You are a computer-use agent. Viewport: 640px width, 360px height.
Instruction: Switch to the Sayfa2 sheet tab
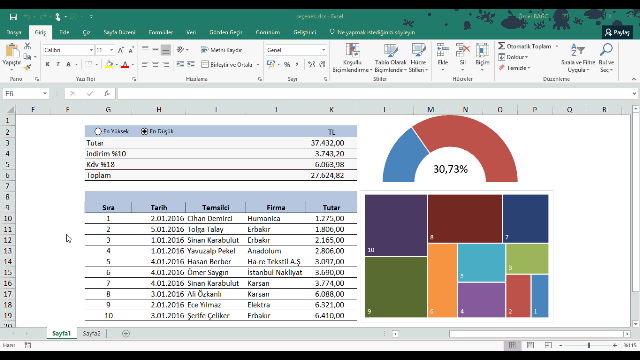pyautogui.click(x=91, y=333)
